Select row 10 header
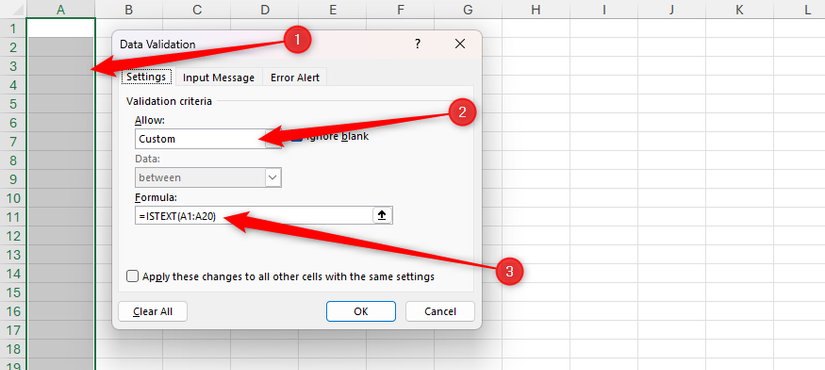Screen dimensions: 825x370 tap(13, 198)
